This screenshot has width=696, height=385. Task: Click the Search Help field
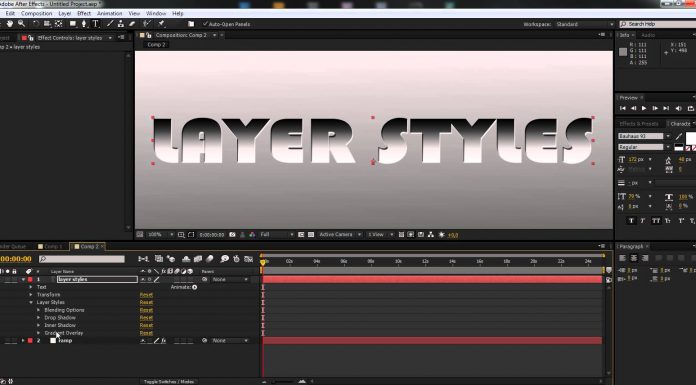(x=658, y=24)
